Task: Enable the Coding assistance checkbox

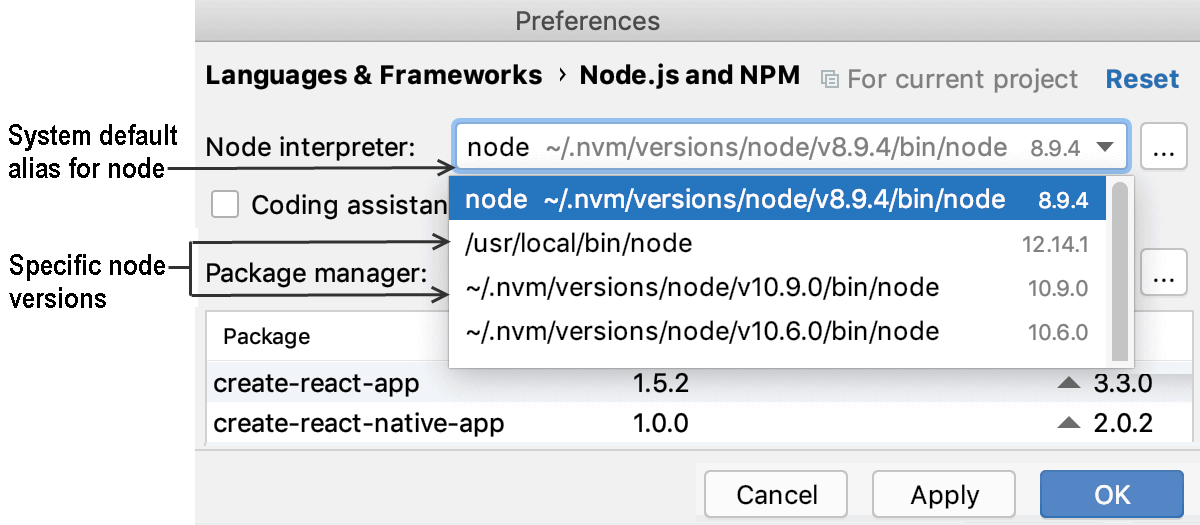Action: pyautogui.click(x=225, y=204)
